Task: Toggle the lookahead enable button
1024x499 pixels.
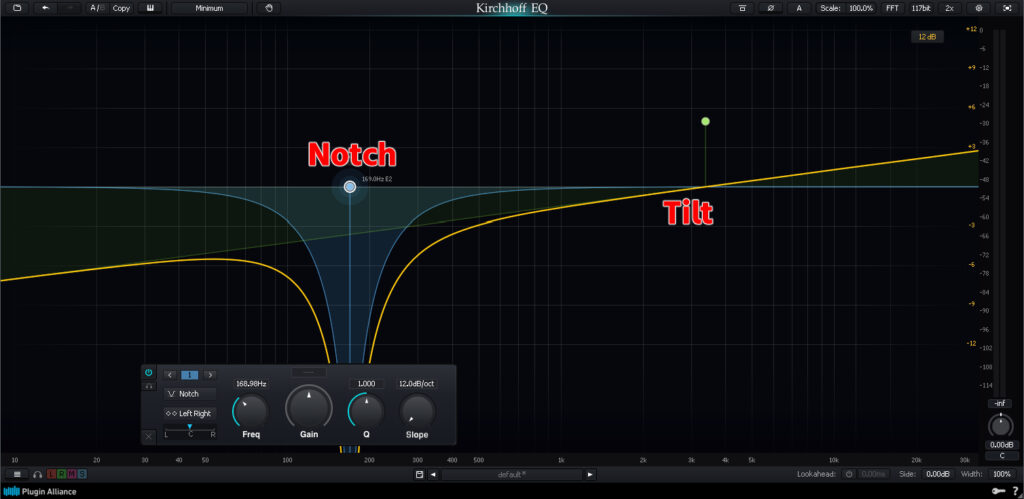Action: pyautogui.click(x=849, y=474)
